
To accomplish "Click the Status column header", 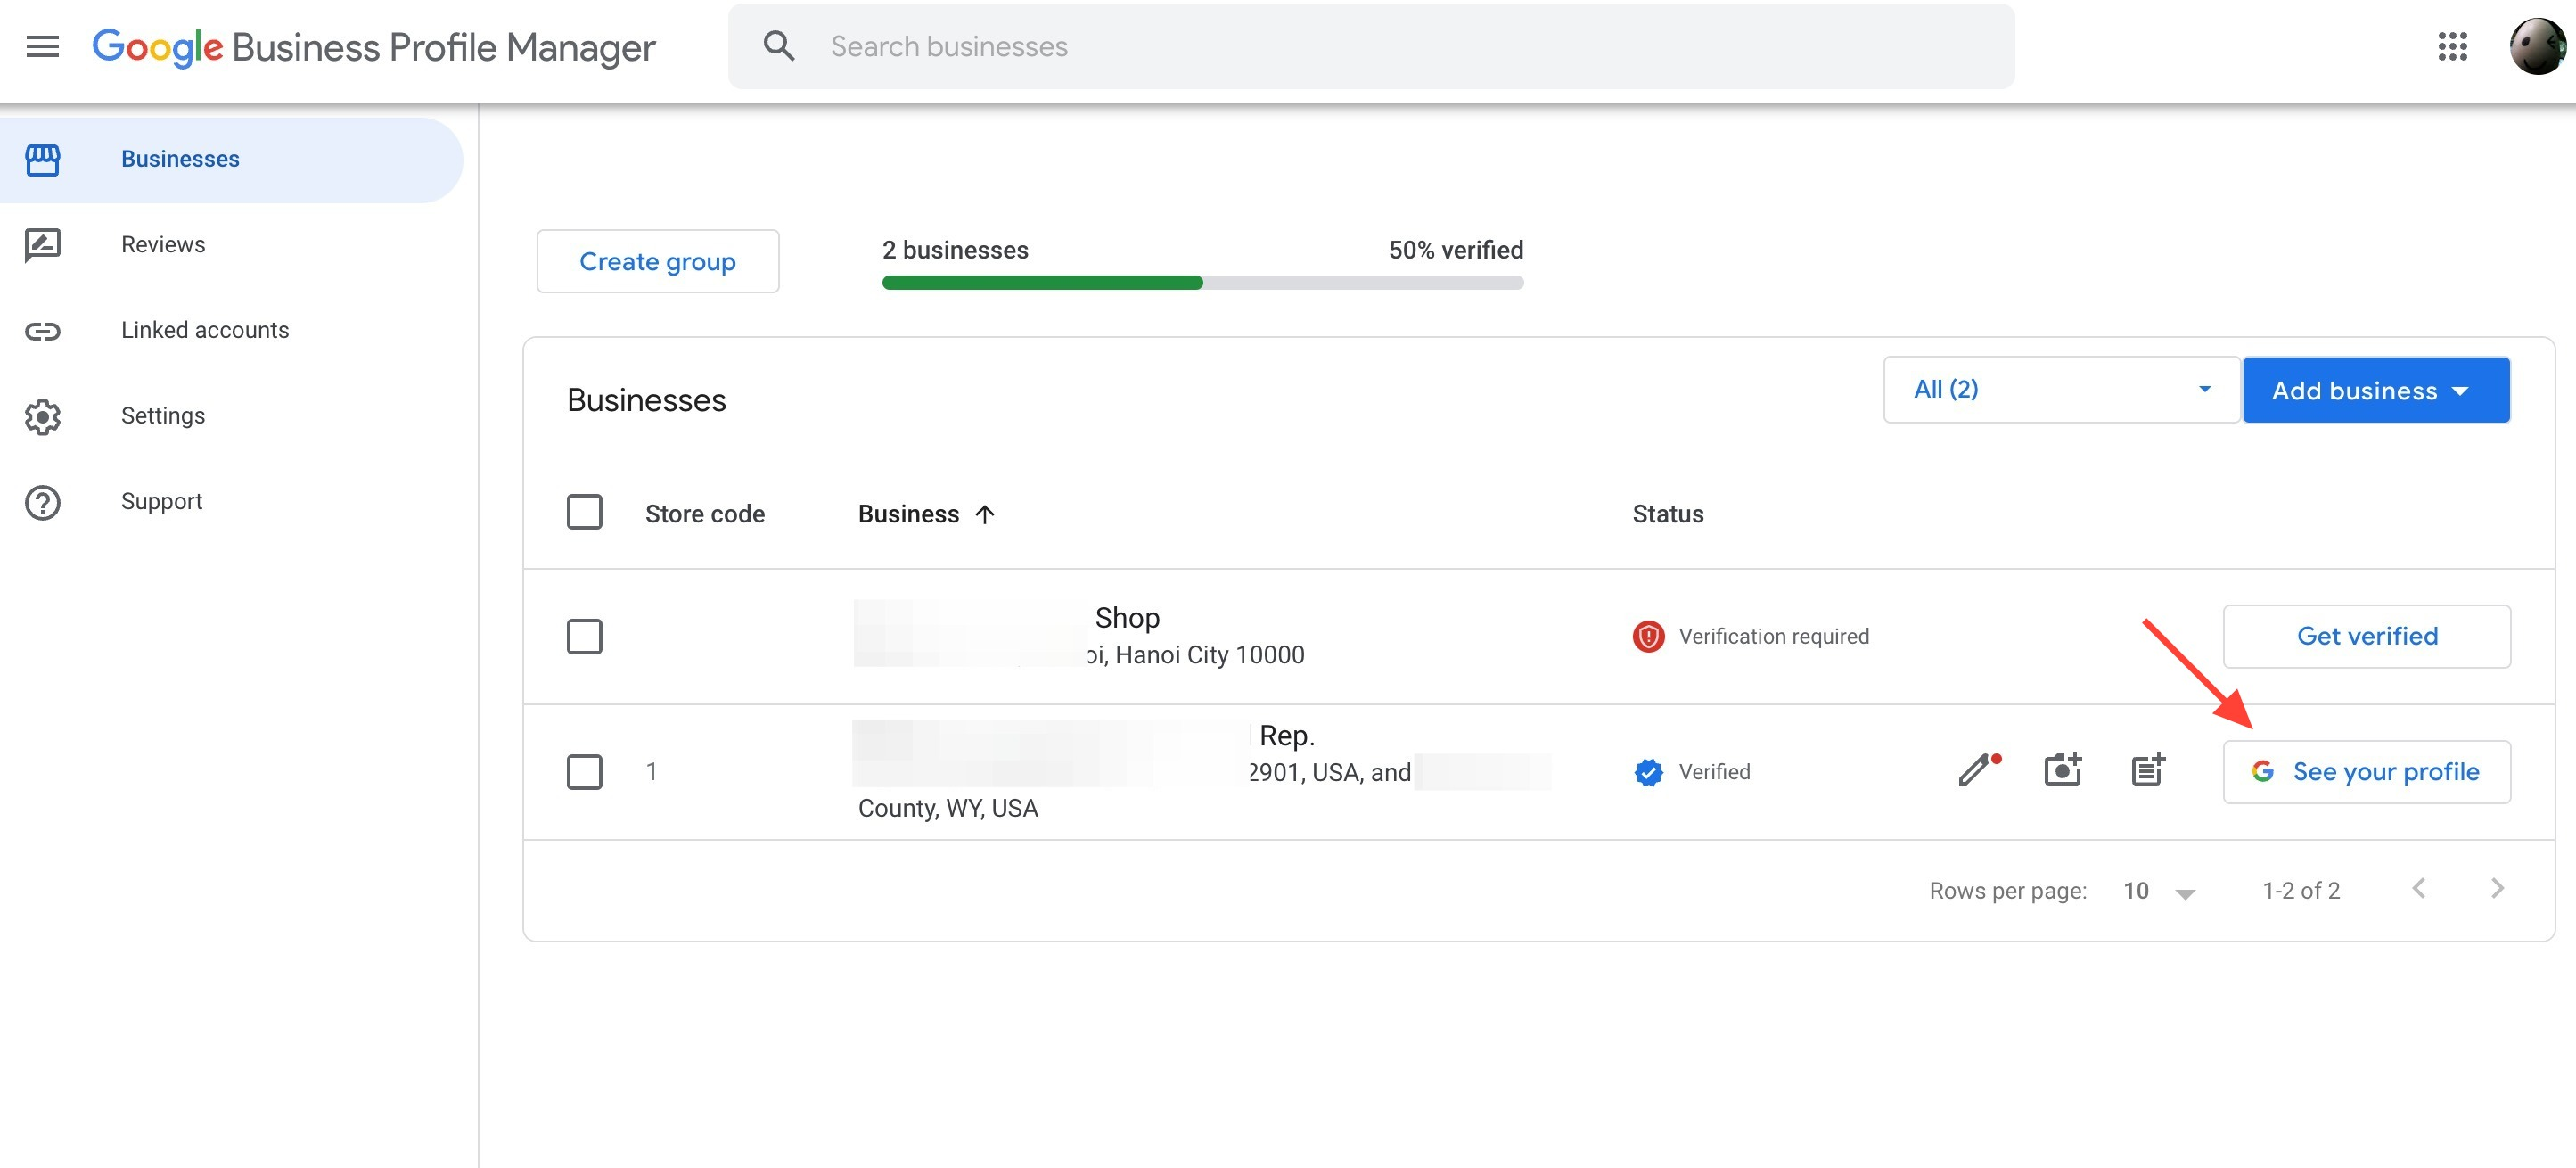I will coord(1667,514).
